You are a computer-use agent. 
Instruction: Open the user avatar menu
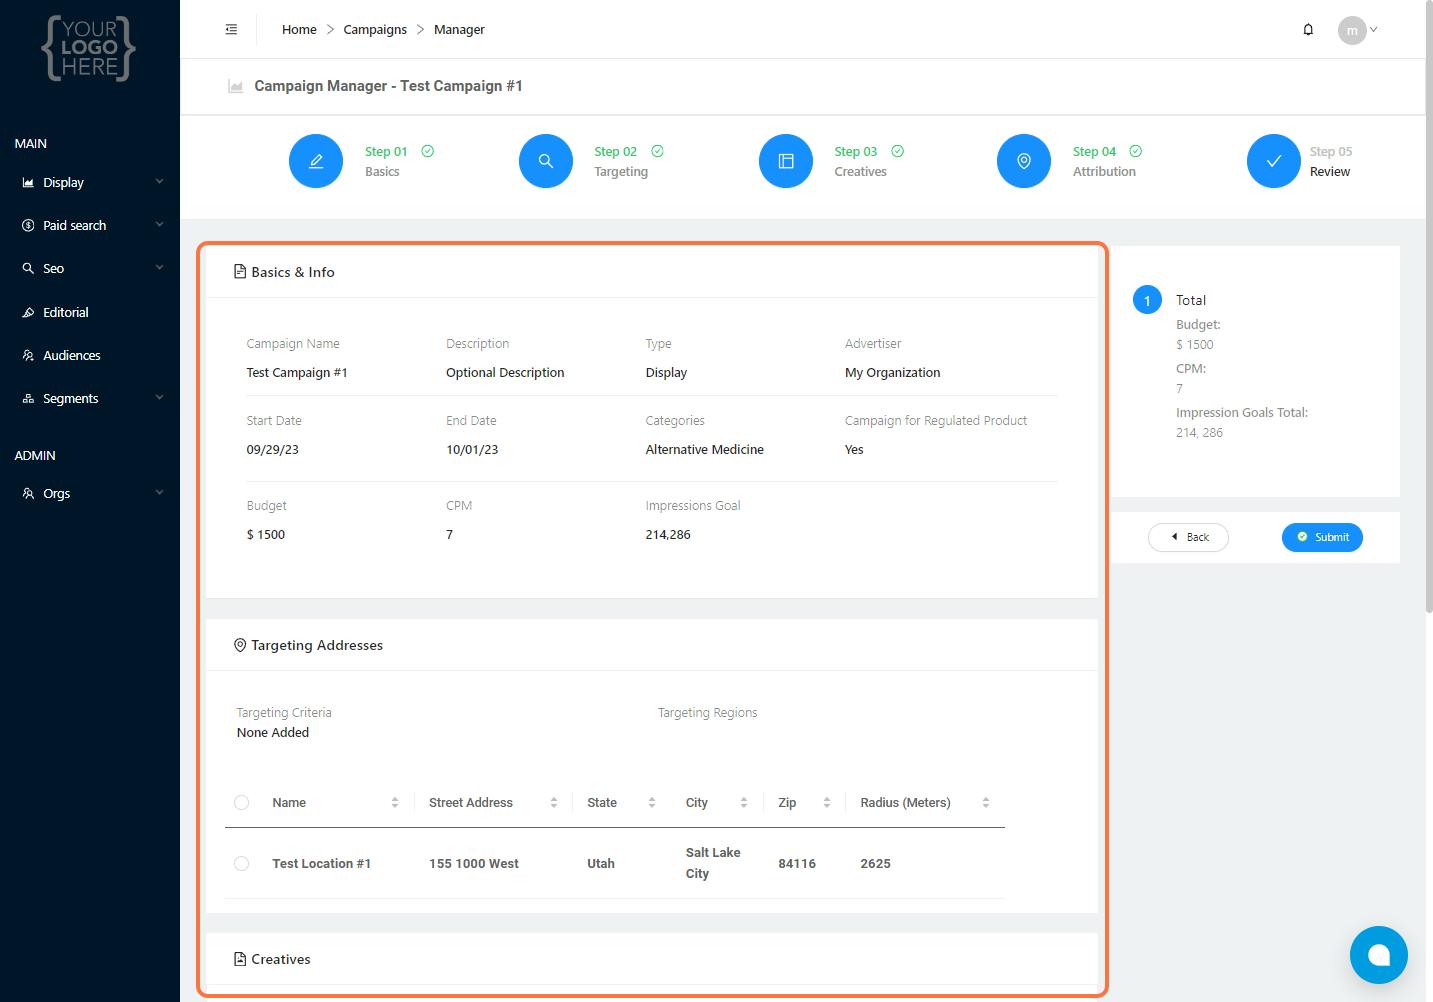point(1352,30)
